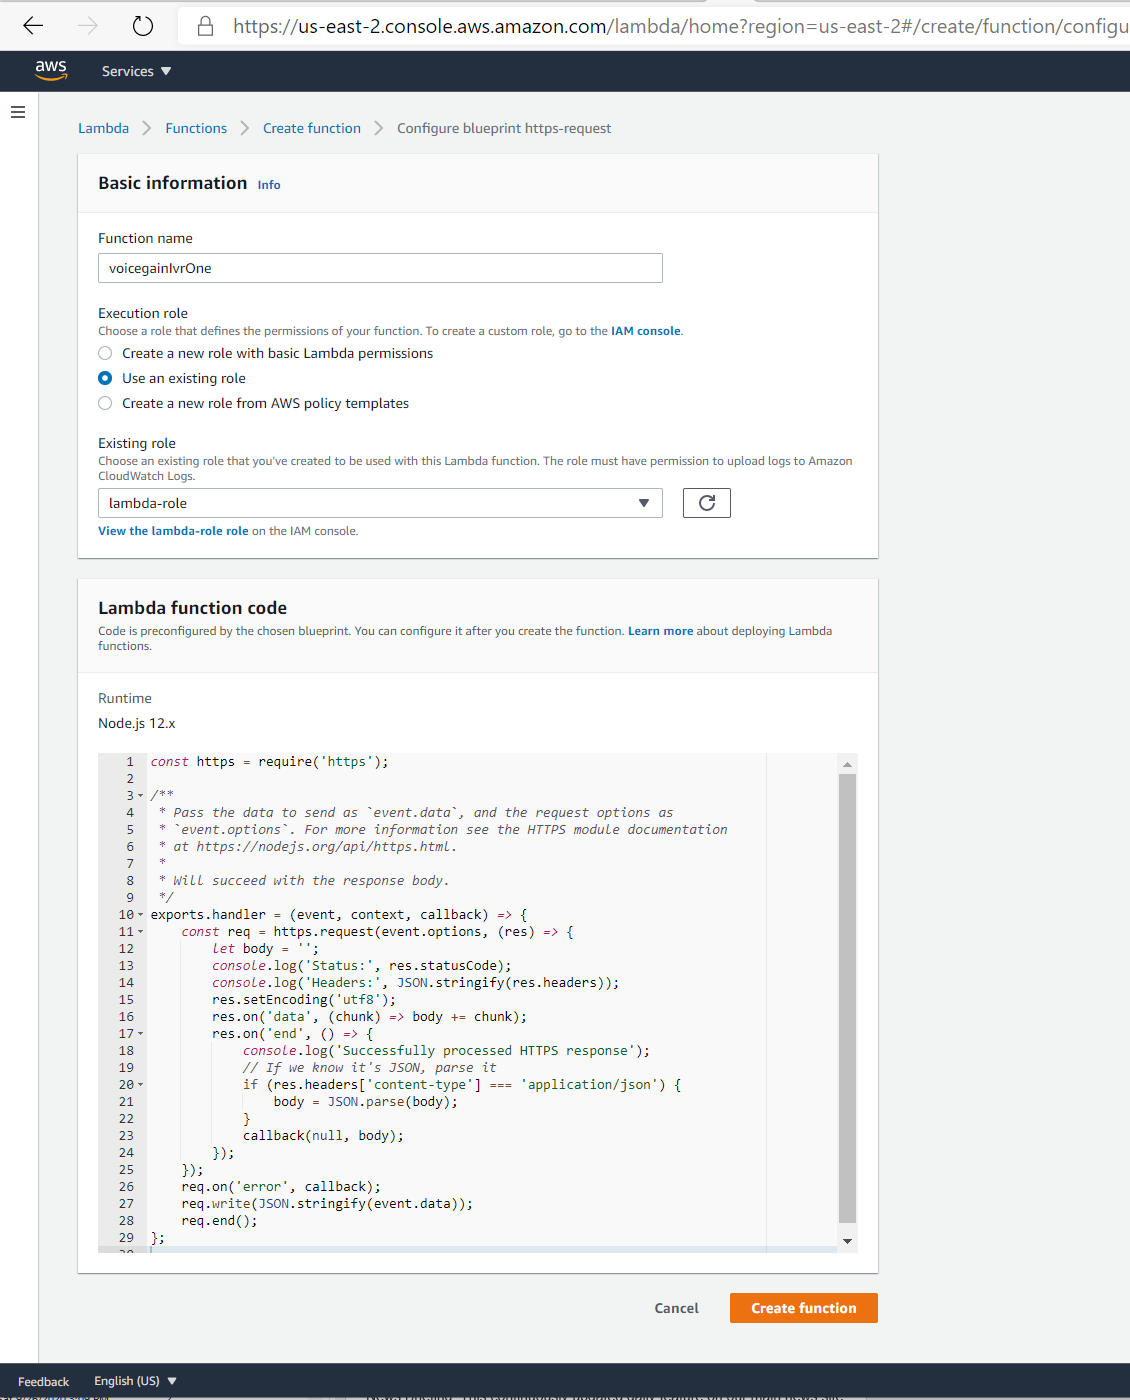Image resolution: width=1130 pixels, height=1400 pixels.
Task: Click the Info link beside Basic information
Action: [269, 185]
